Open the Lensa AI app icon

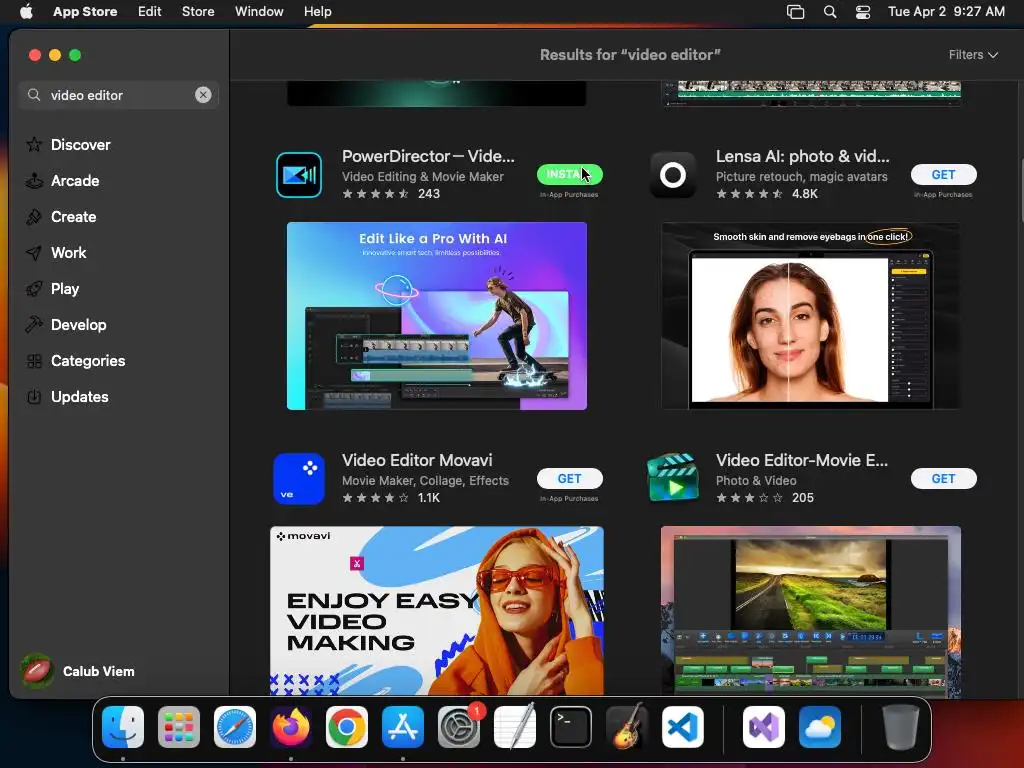pyautogui.click(x=673, y=174)
